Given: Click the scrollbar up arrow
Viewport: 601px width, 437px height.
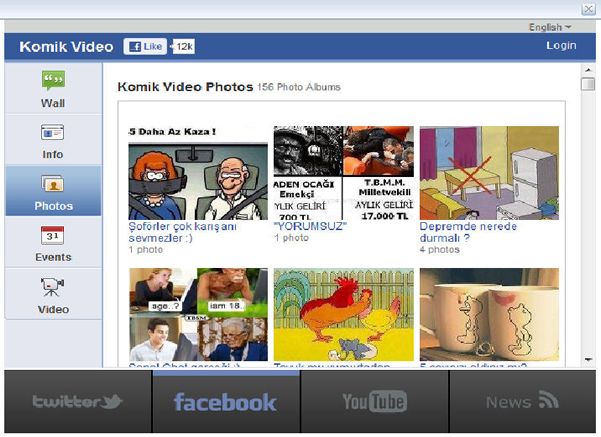Looking at the screenshot, I should click(x=588, y=71).
